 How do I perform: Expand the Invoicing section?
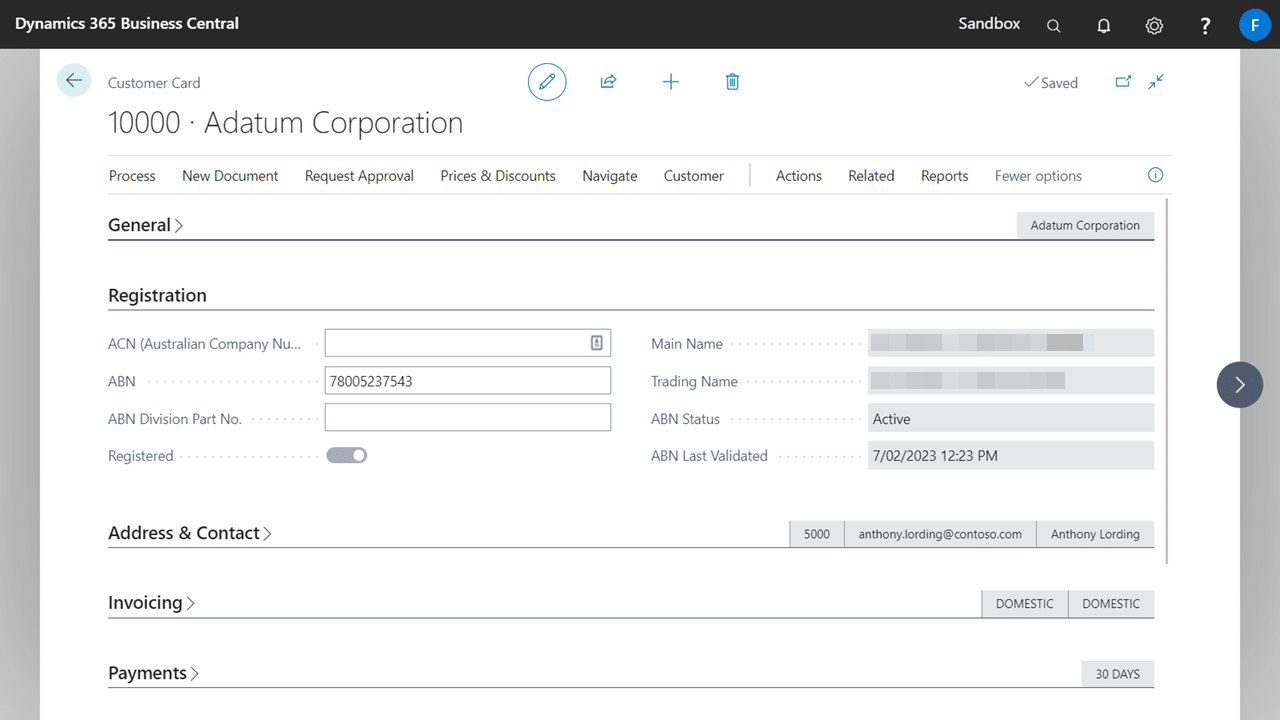[x=151, y=603]
